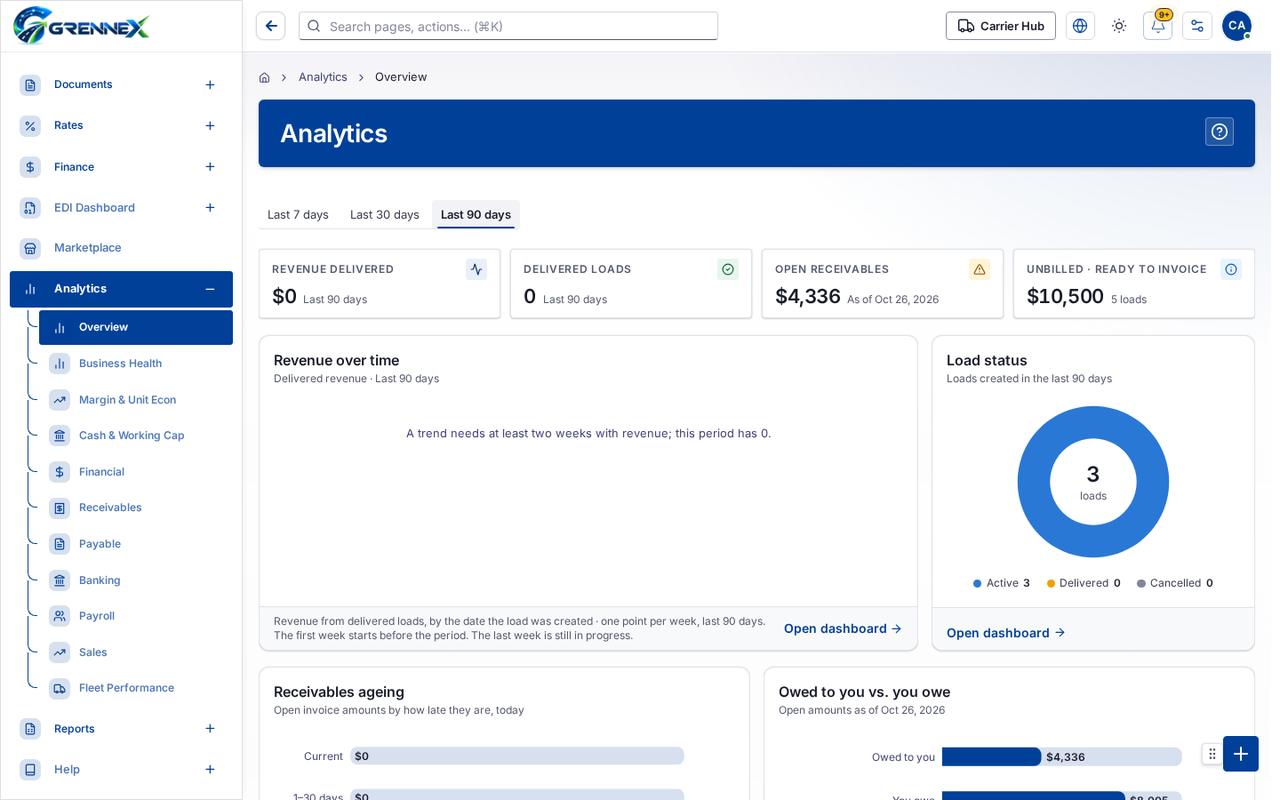The width and height of the screenshot is (1280, 800).
Task: Open Cash & Working Cap page
Action: (136, 436)
